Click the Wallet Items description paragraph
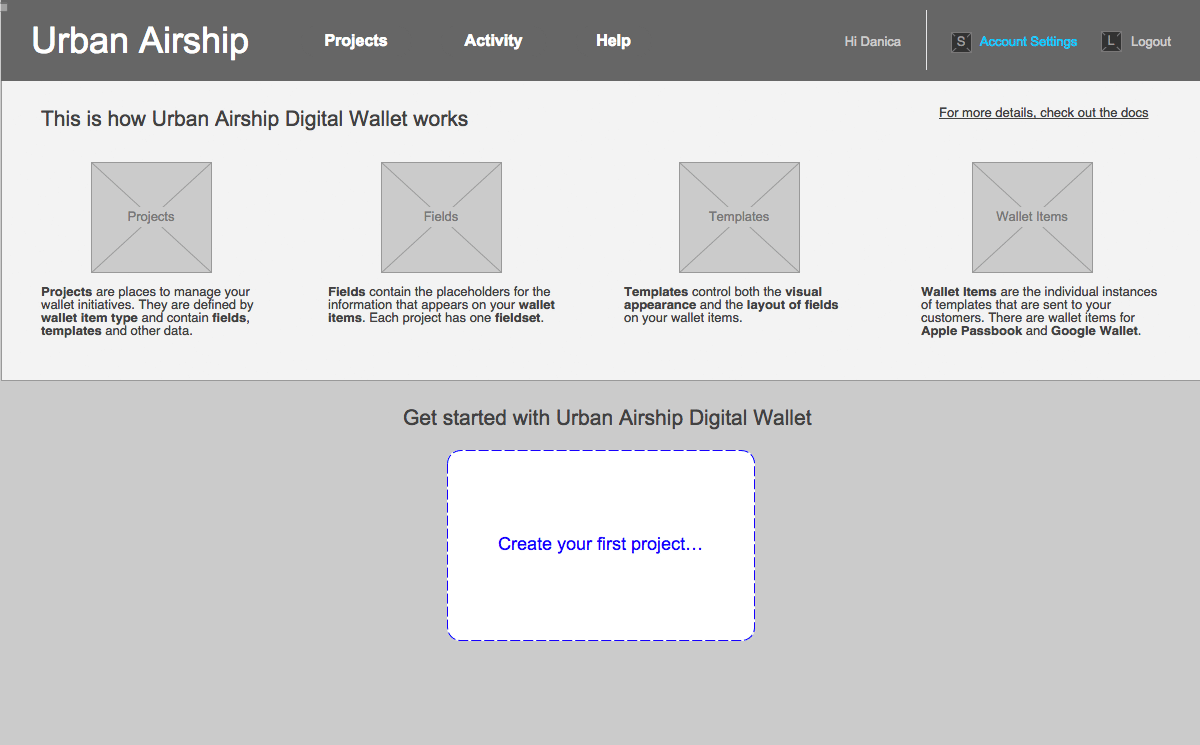 (x=1039, y=311)
